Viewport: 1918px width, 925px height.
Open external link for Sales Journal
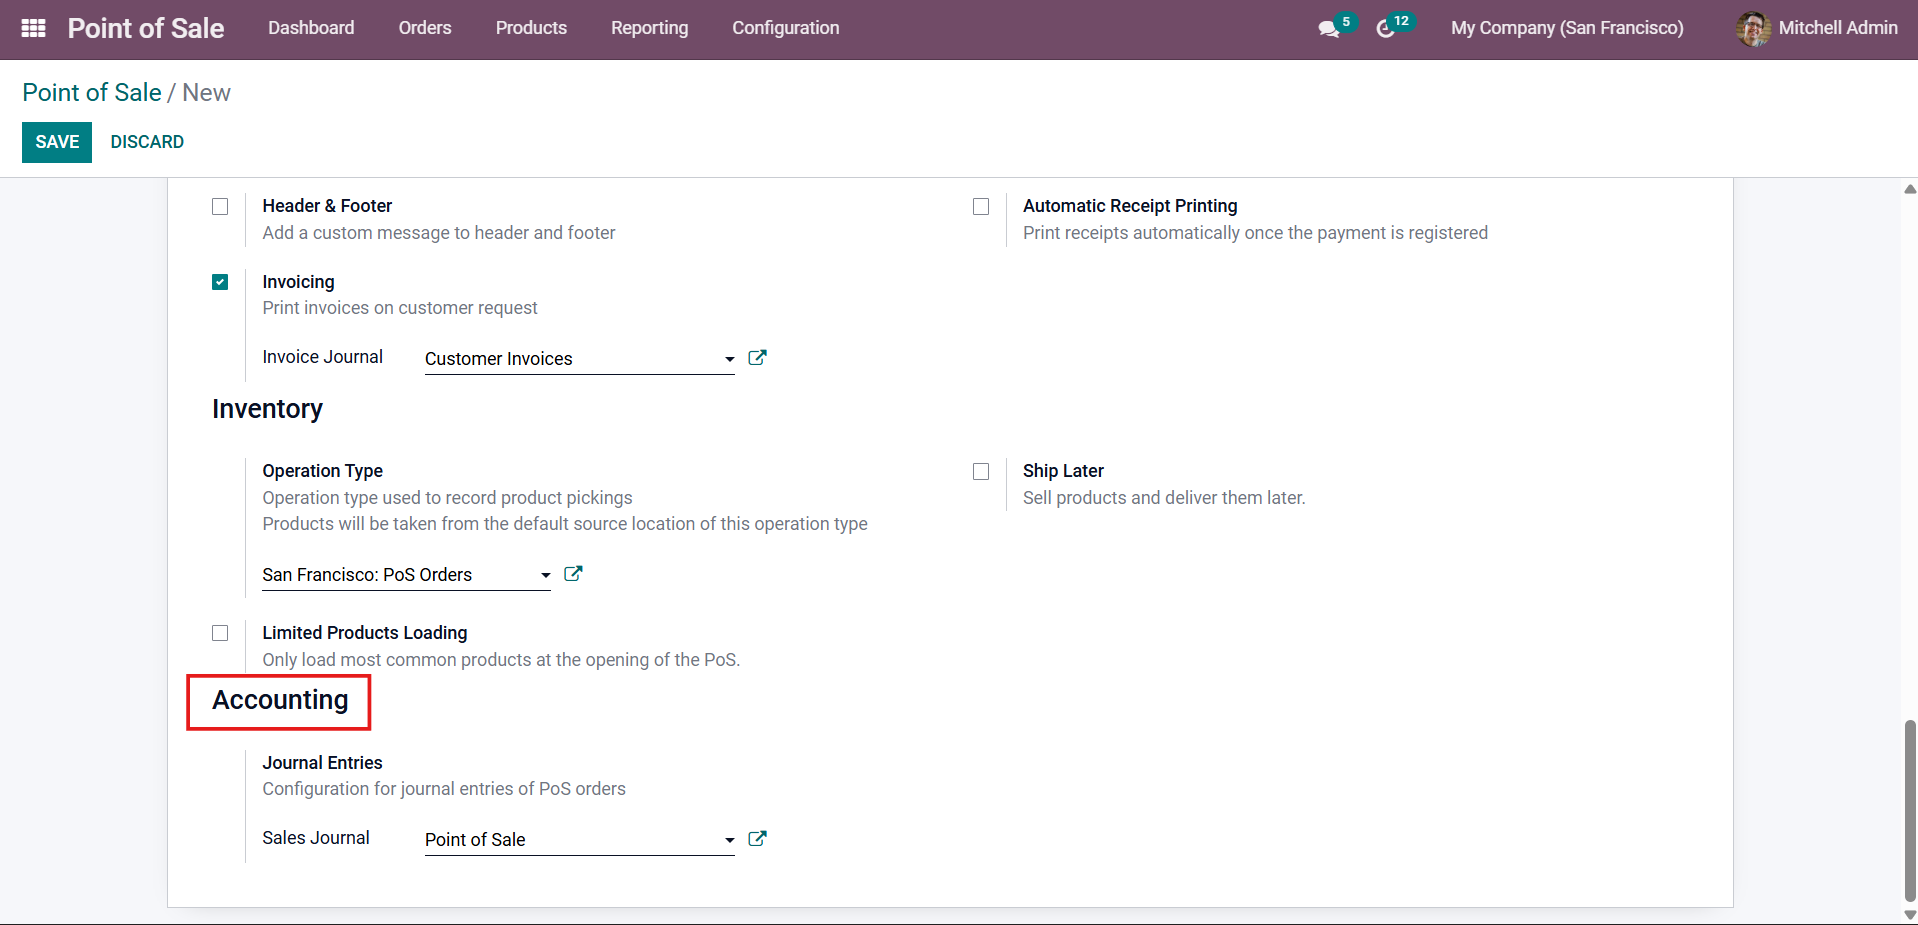[757, 839]
